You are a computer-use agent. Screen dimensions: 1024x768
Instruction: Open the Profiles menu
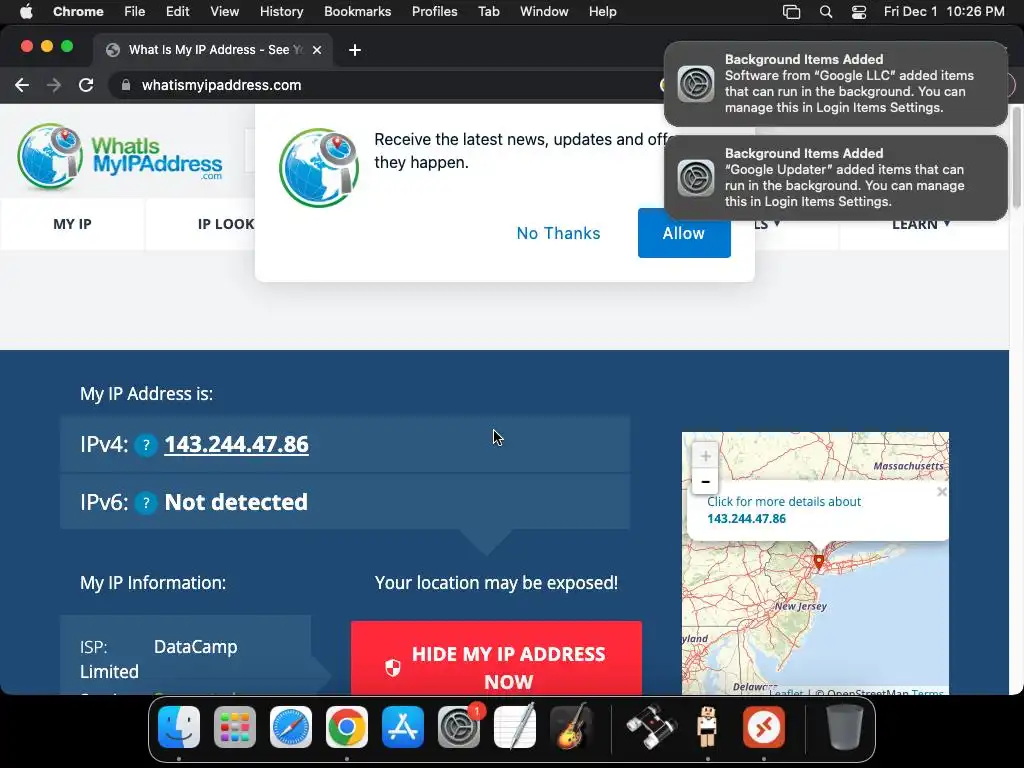(434, 11)
